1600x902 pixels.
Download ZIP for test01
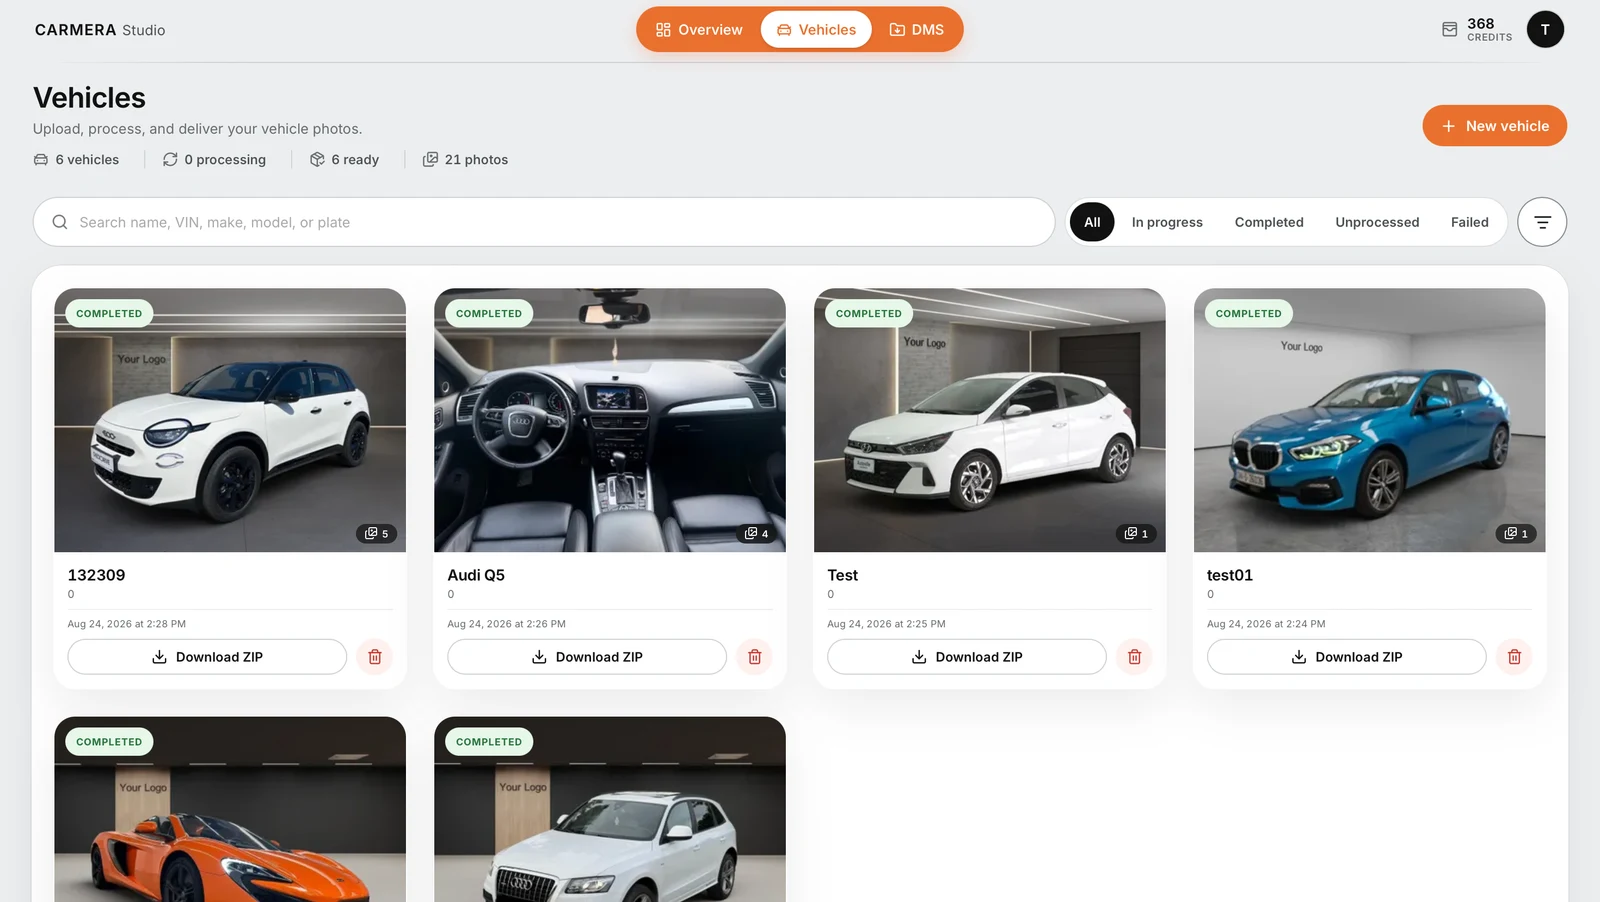coord(1347,657)
